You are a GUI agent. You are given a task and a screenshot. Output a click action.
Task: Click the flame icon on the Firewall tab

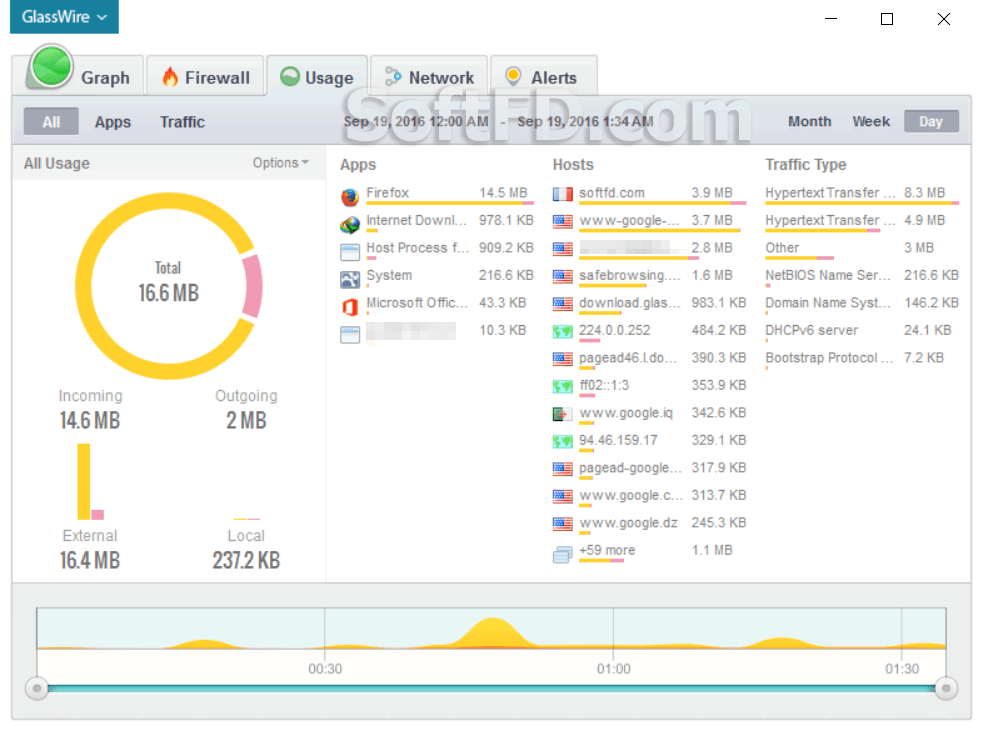(x=170, y=76)
